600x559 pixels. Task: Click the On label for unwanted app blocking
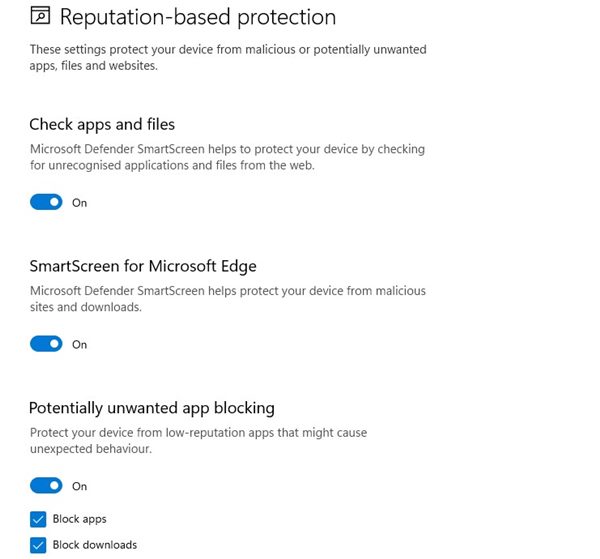point(80,486)
